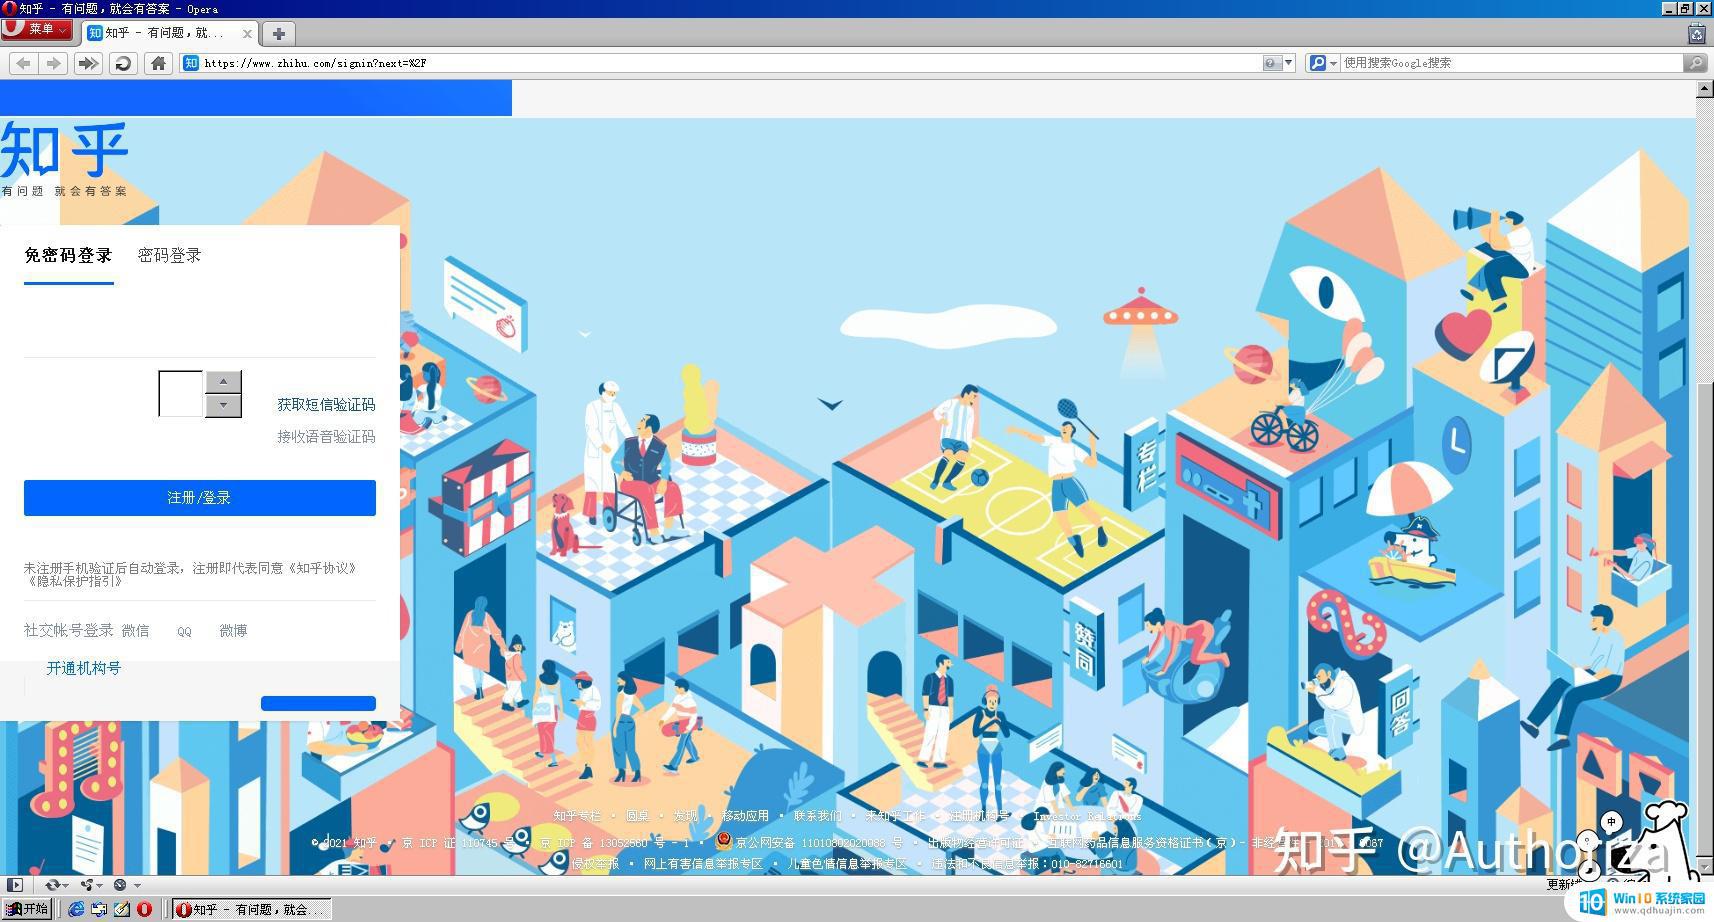Open 侵权举报 footer link
Screen dimensions: 1714x922
coord(595,864)
